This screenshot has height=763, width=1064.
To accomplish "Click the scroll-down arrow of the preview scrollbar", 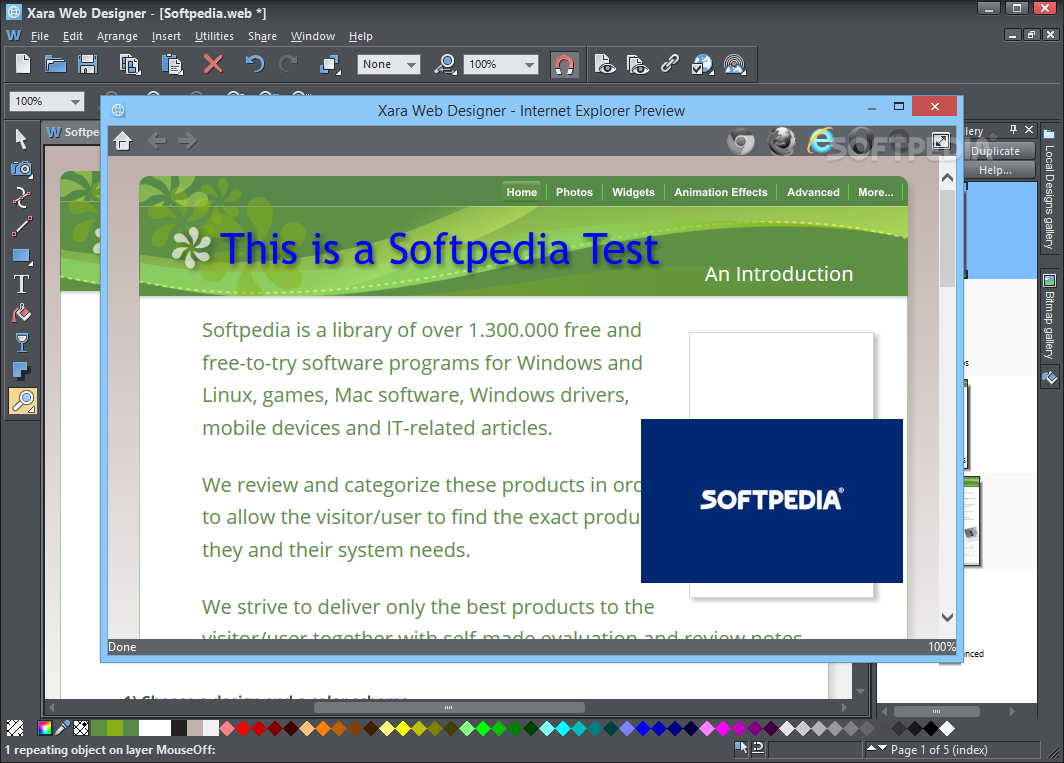I will click(947, 617).
